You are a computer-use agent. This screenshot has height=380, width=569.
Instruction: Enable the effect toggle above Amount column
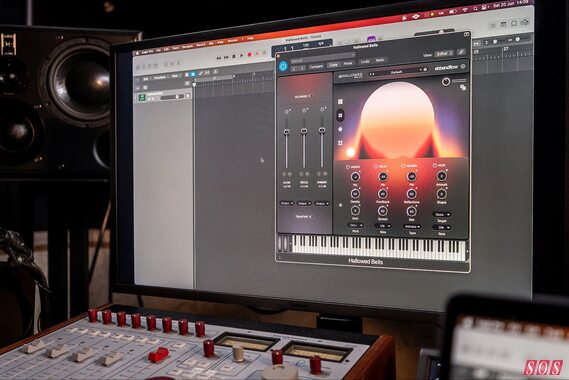[x=435, y=166]
